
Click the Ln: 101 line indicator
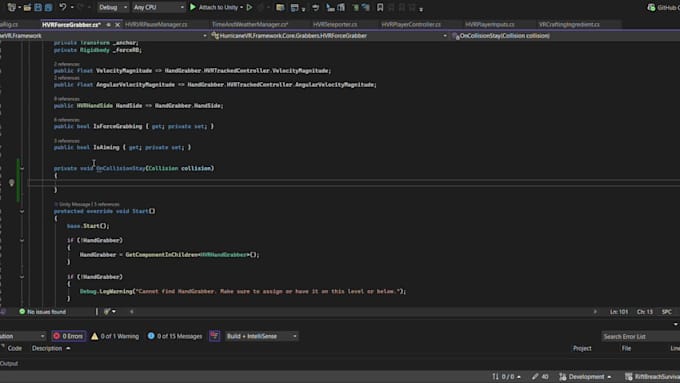619,312
